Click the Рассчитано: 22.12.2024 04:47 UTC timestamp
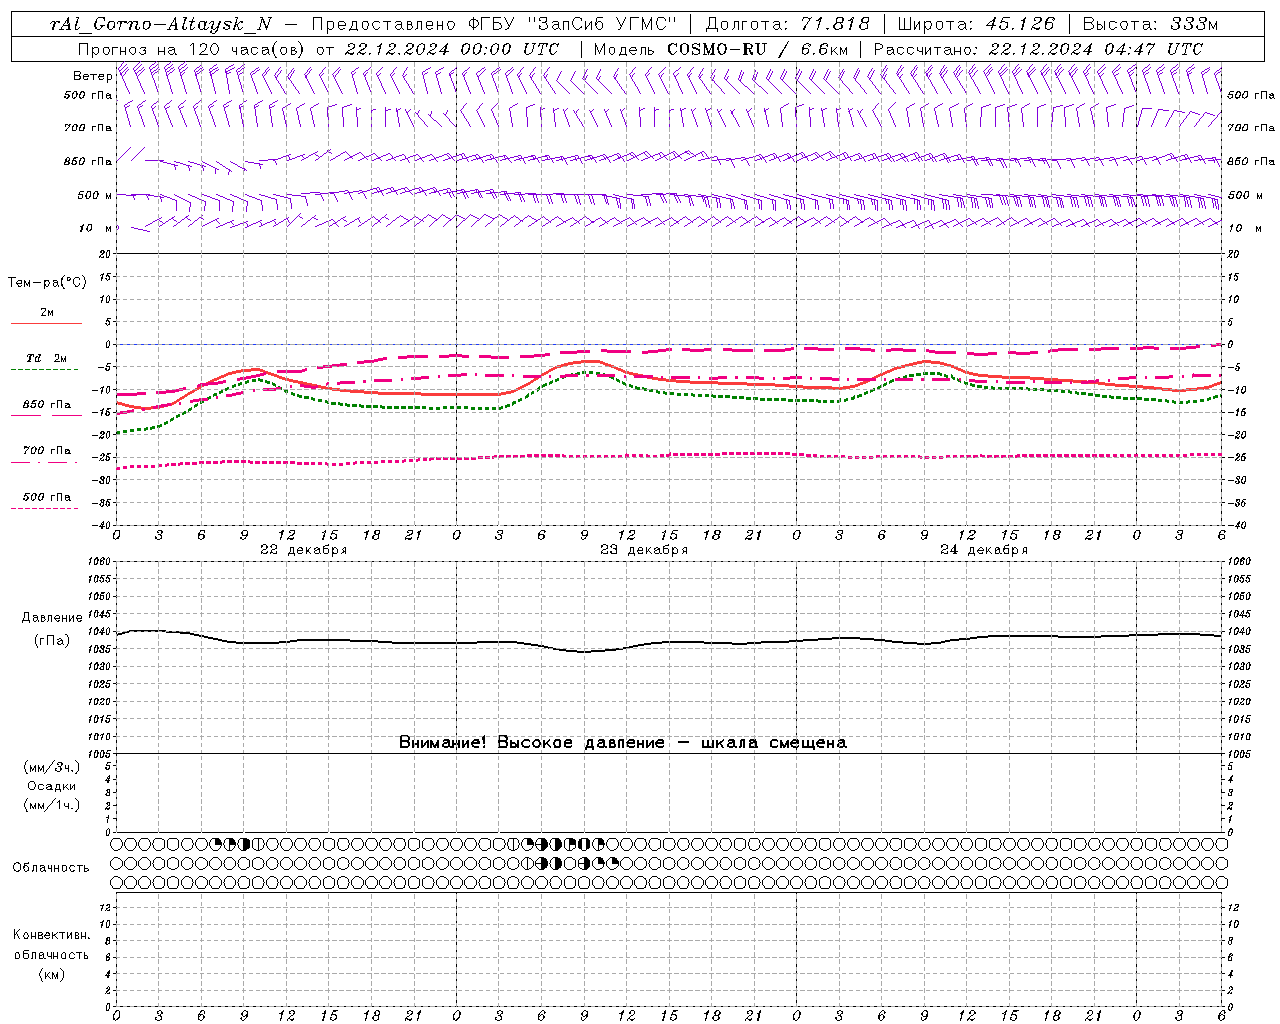Viewport: 1280px width, 1024px height. 1038,49
